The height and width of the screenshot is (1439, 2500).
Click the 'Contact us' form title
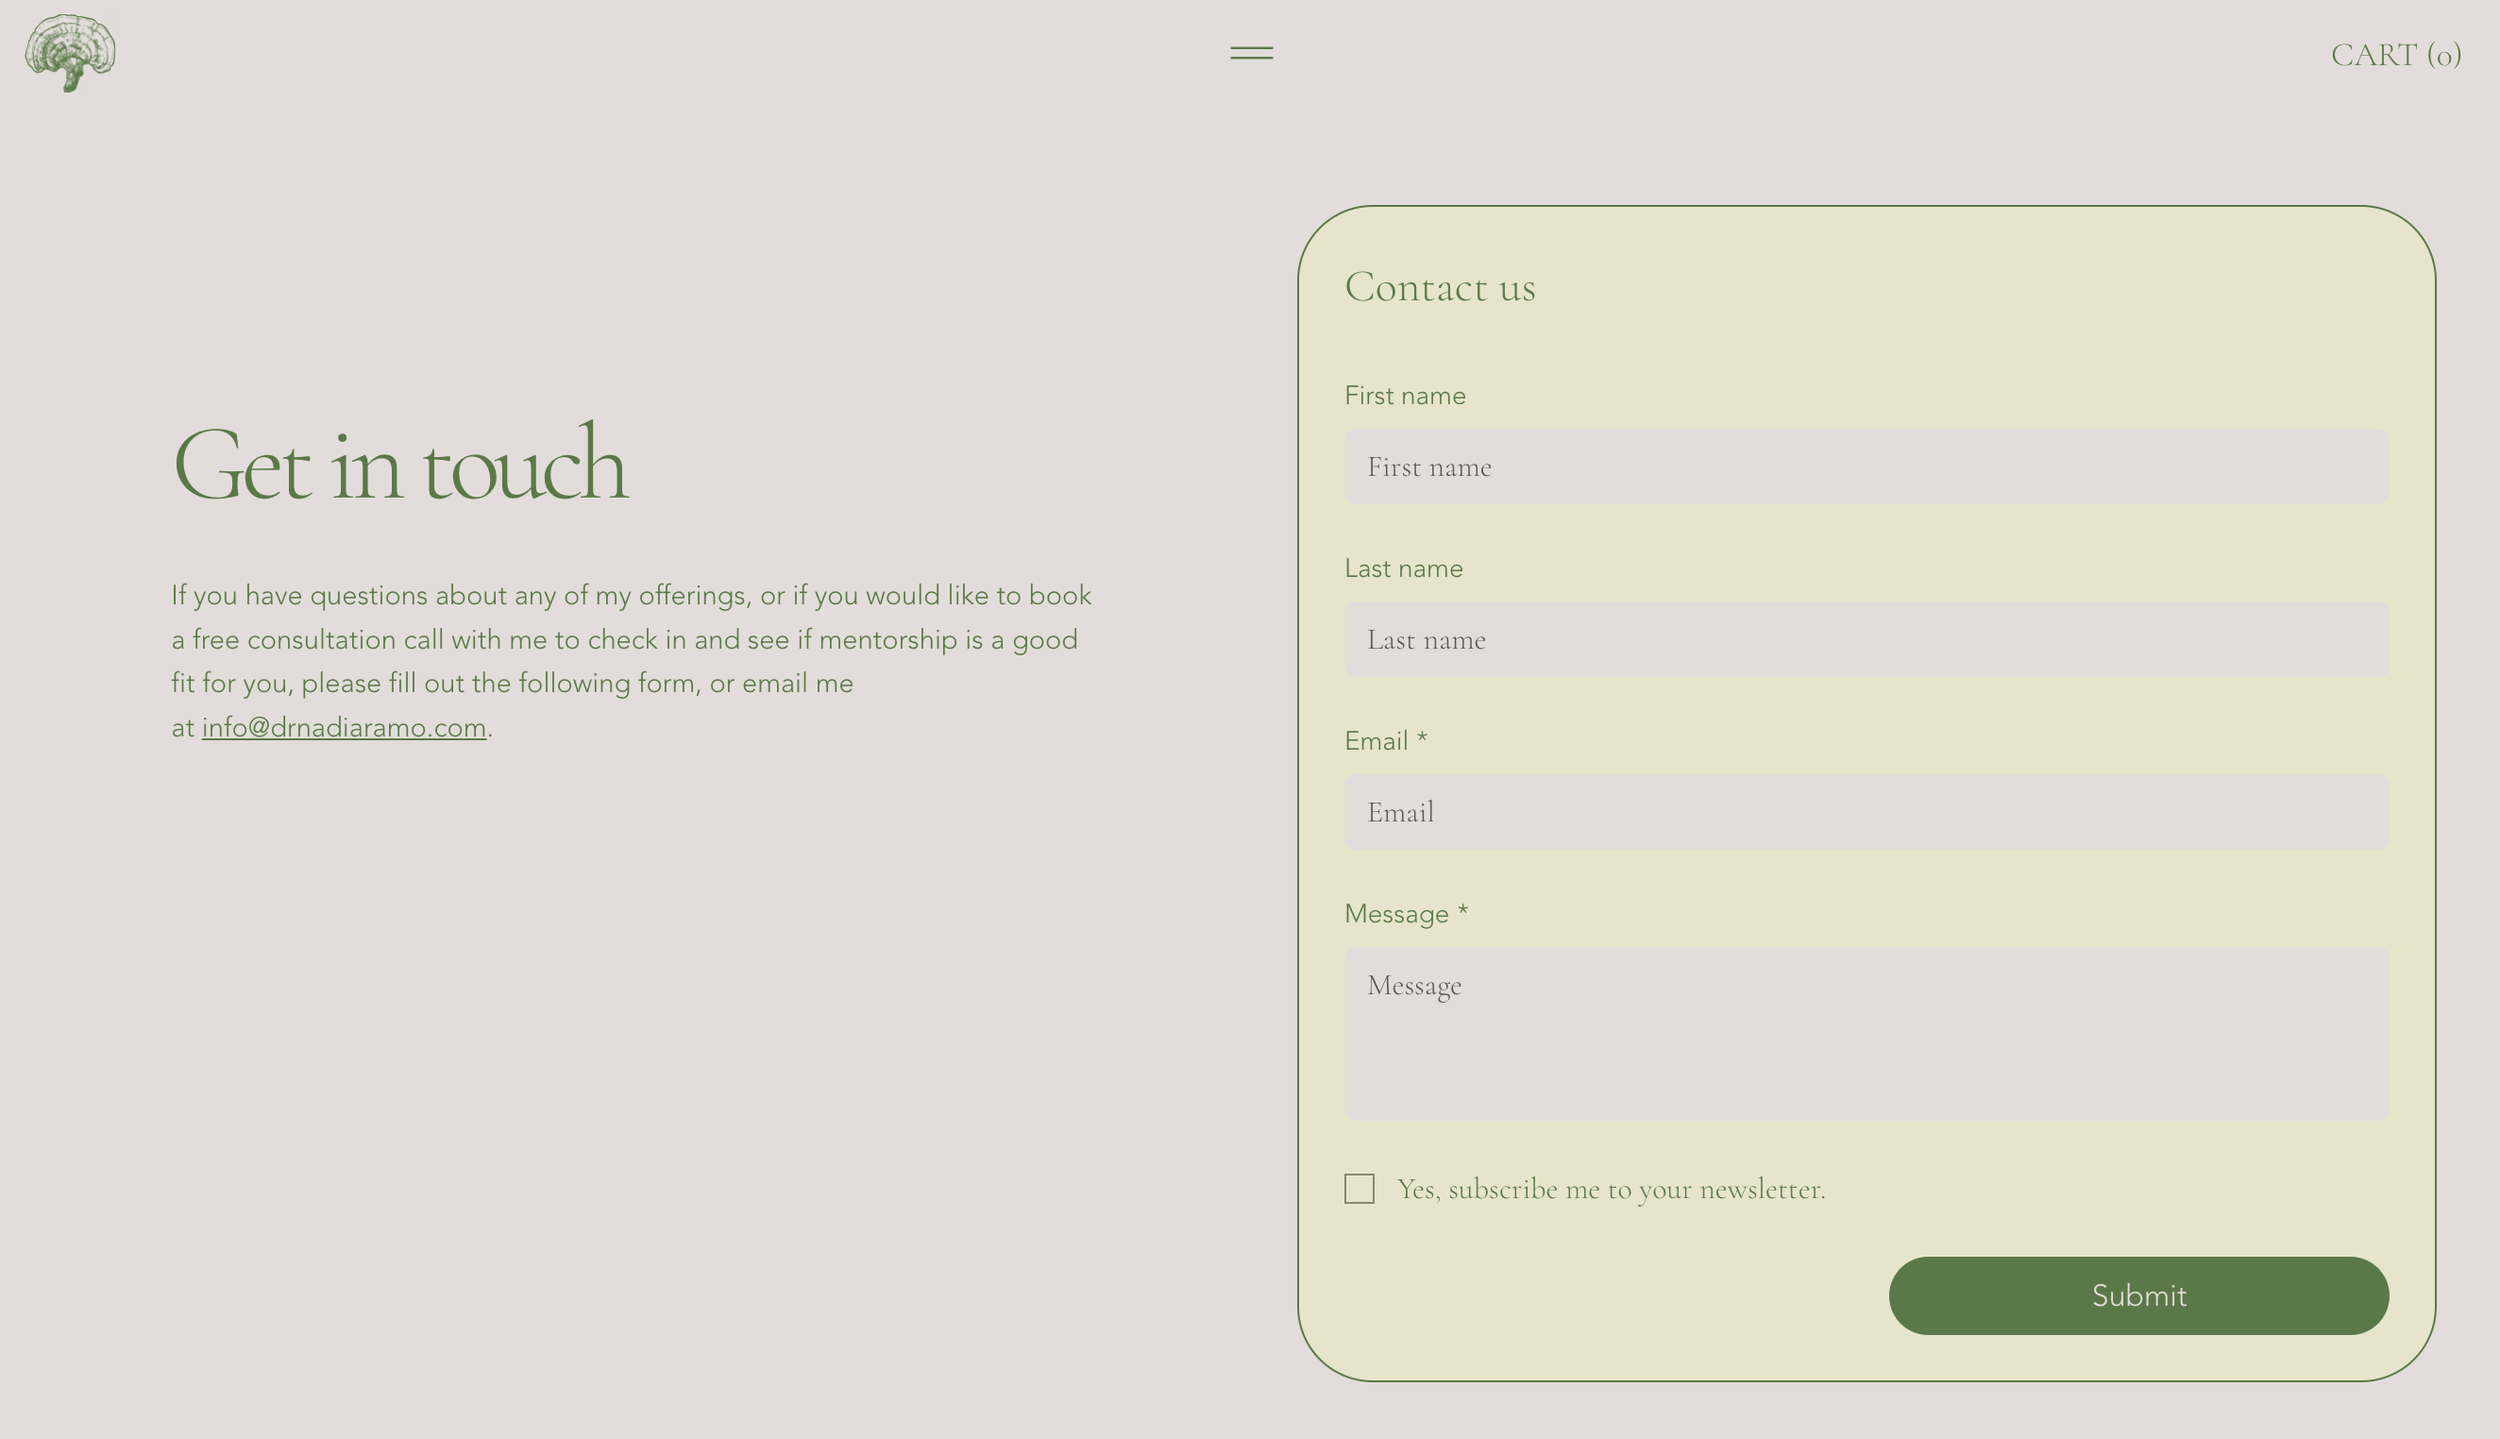coord(1439,287)
